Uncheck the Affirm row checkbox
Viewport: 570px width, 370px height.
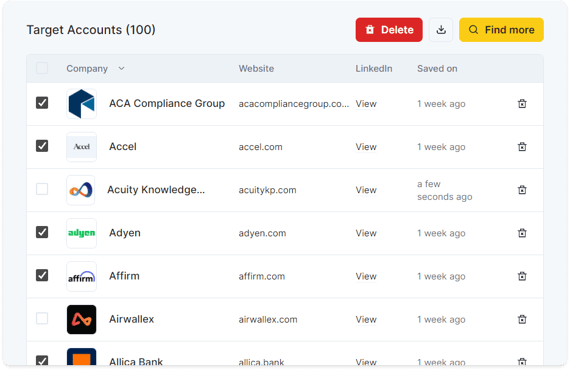tap(42, 276)
